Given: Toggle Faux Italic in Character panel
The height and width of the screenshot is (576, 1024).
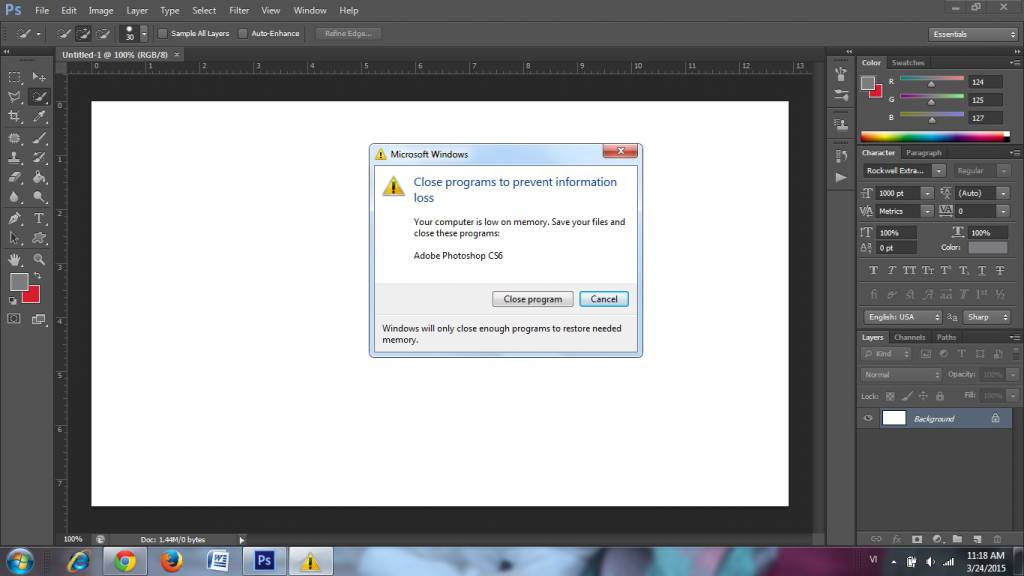Looking at the screenshot, I should tap(891, 270).
